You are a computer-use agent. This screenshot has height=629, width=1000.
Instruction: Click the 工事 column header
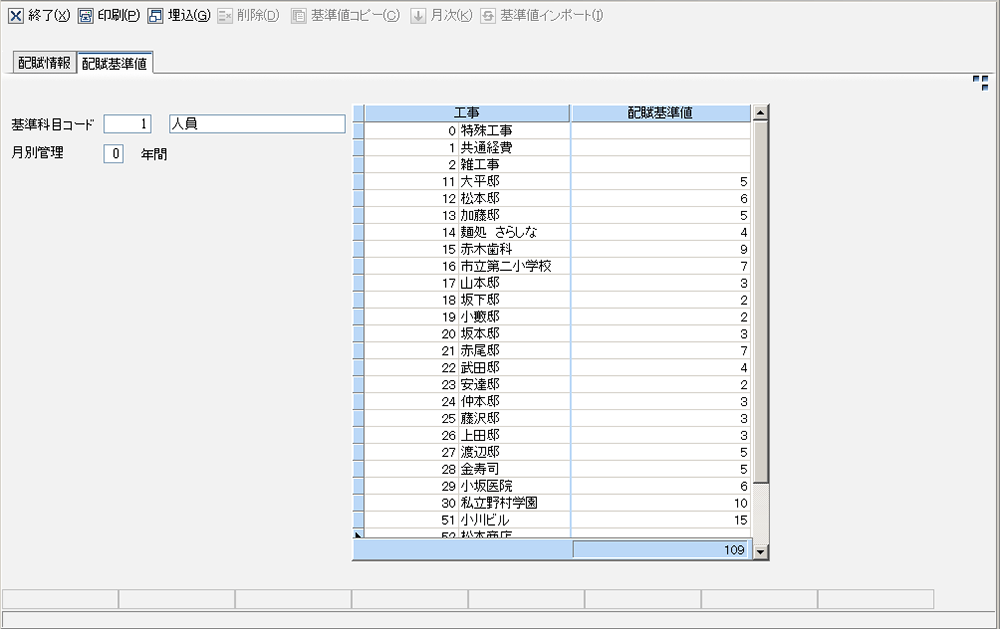[x=466, y=113]
